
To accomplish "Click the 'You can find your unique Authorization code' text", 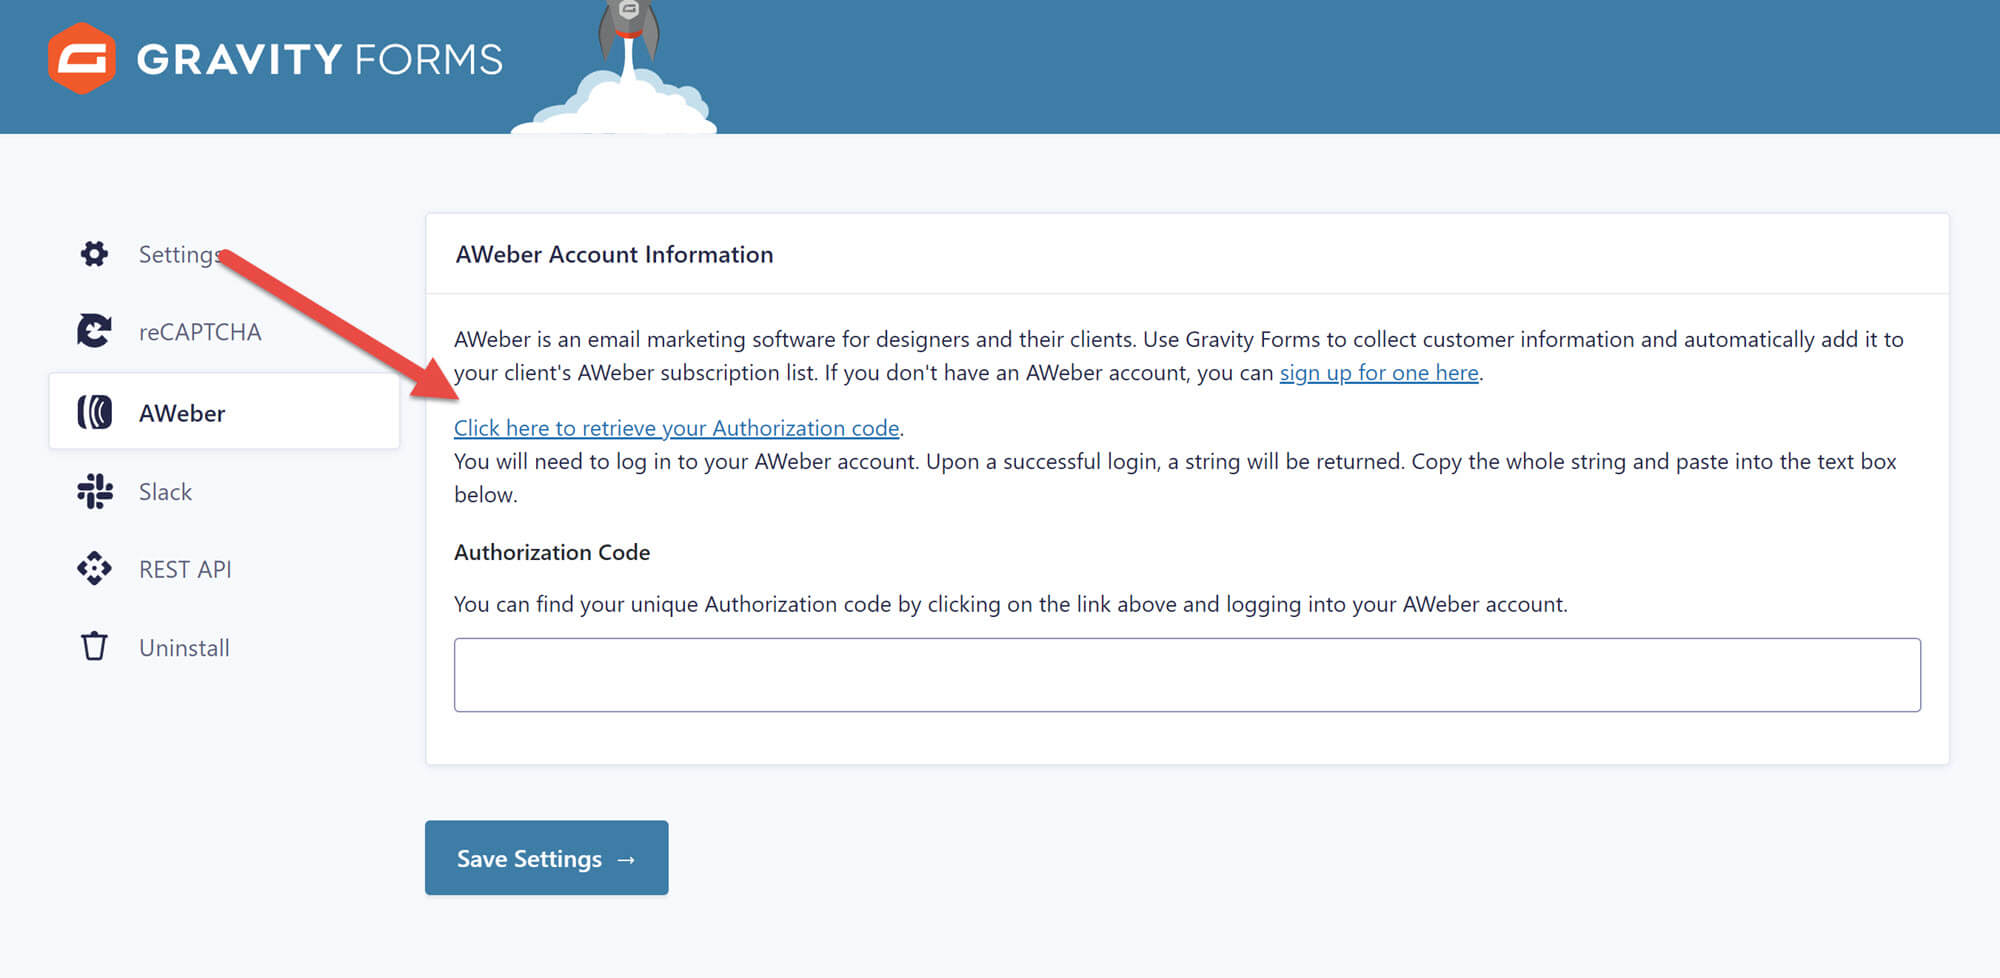I will (1011, 604).
